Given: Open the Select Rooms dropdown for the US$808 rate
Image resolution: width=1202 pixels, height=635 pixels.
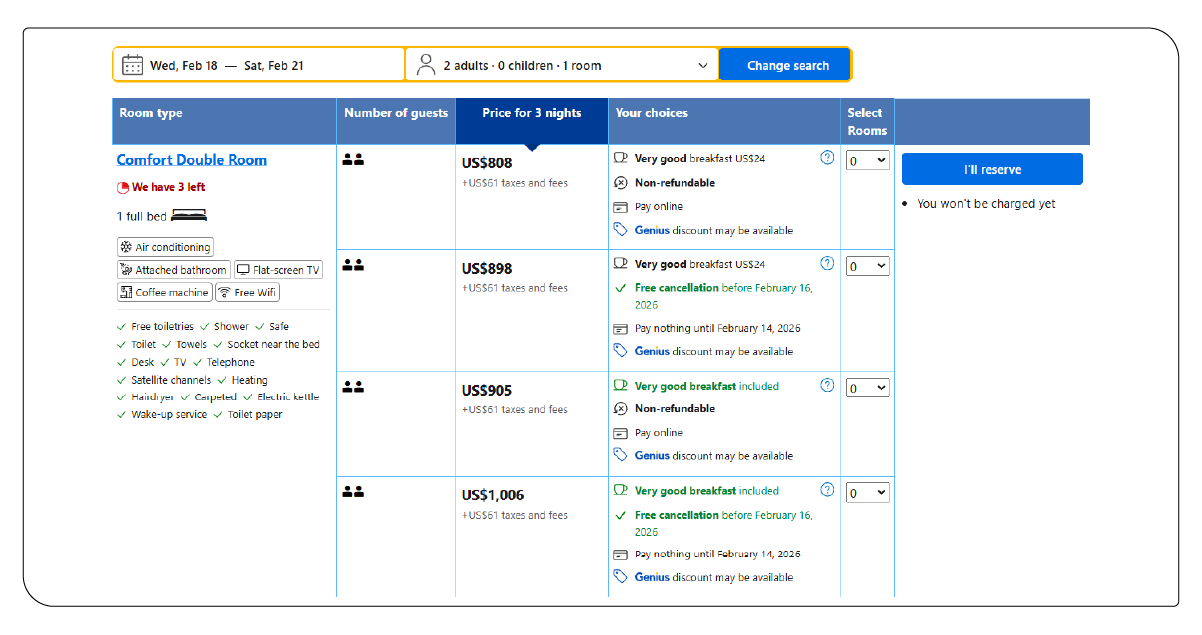Looking at the screenshot, I should [867, 159].
